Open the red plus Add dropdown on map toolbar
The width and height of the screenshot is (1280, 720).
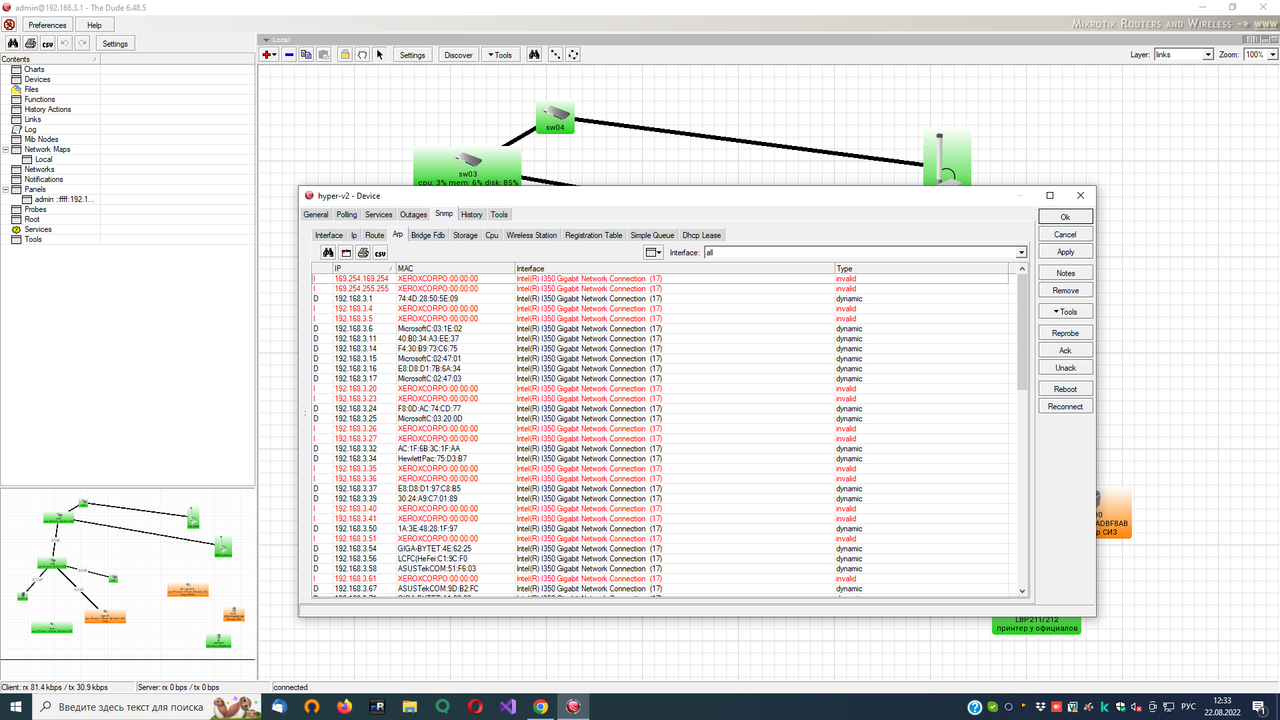(269, 55)
